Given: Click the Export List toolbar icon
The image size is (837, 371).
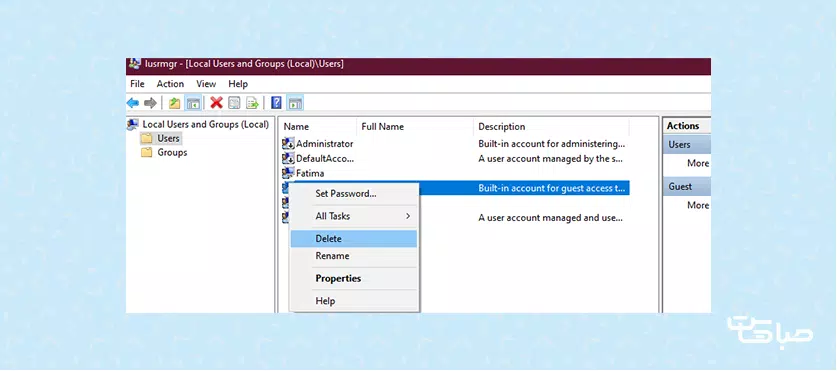Looking at the screenshot, I should click(x=252, y=103).
